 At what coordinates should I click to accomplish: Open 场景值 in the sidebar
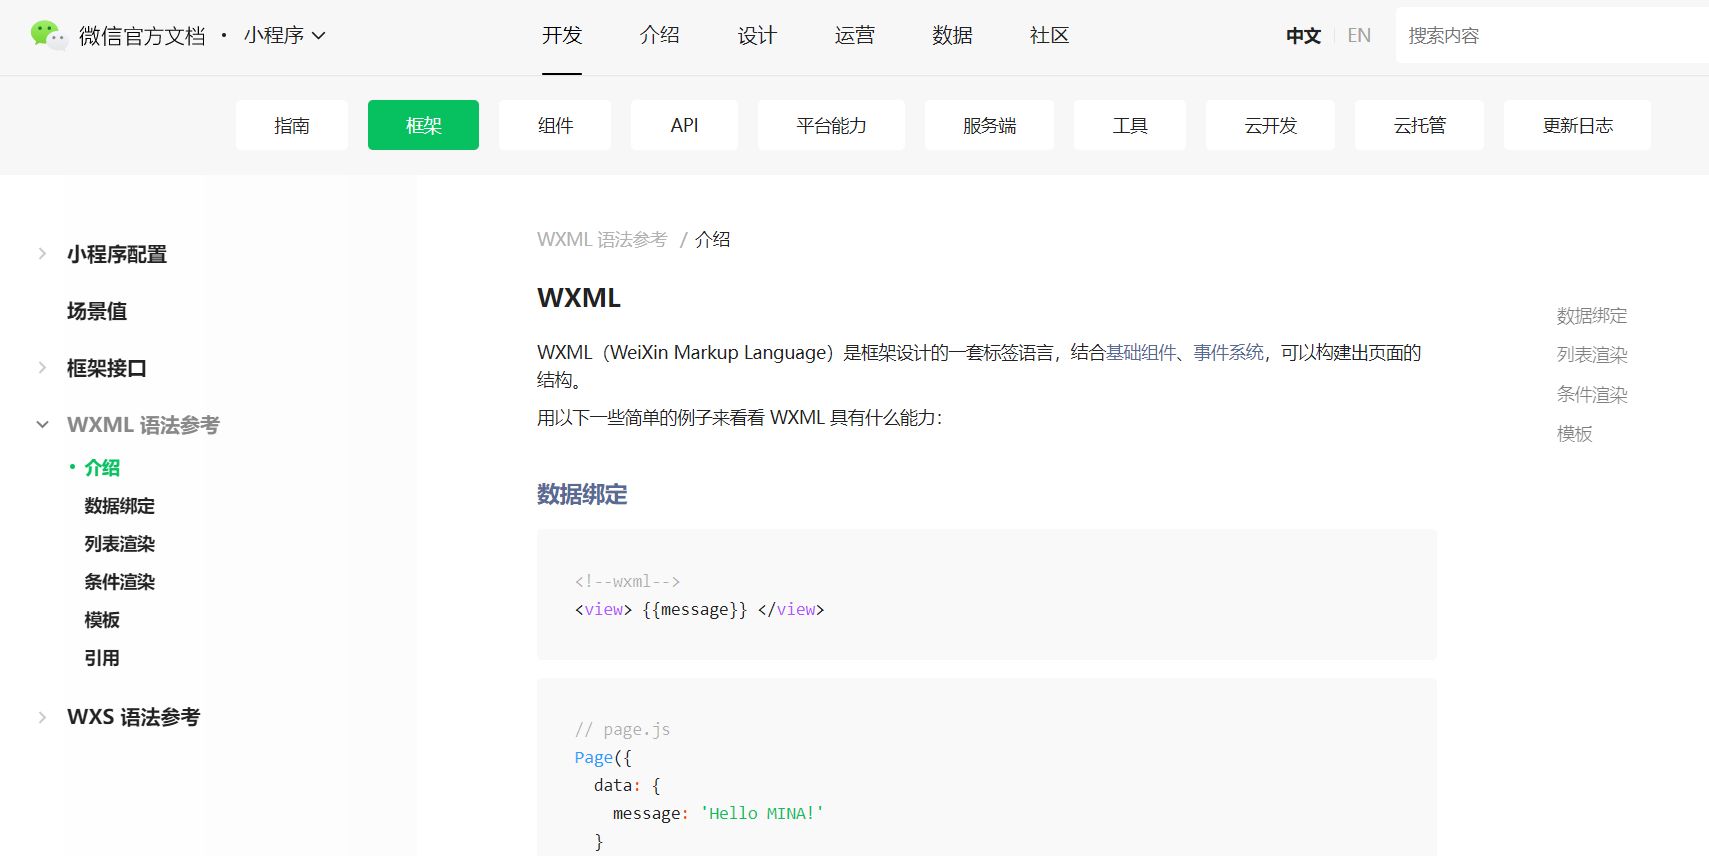97,311
